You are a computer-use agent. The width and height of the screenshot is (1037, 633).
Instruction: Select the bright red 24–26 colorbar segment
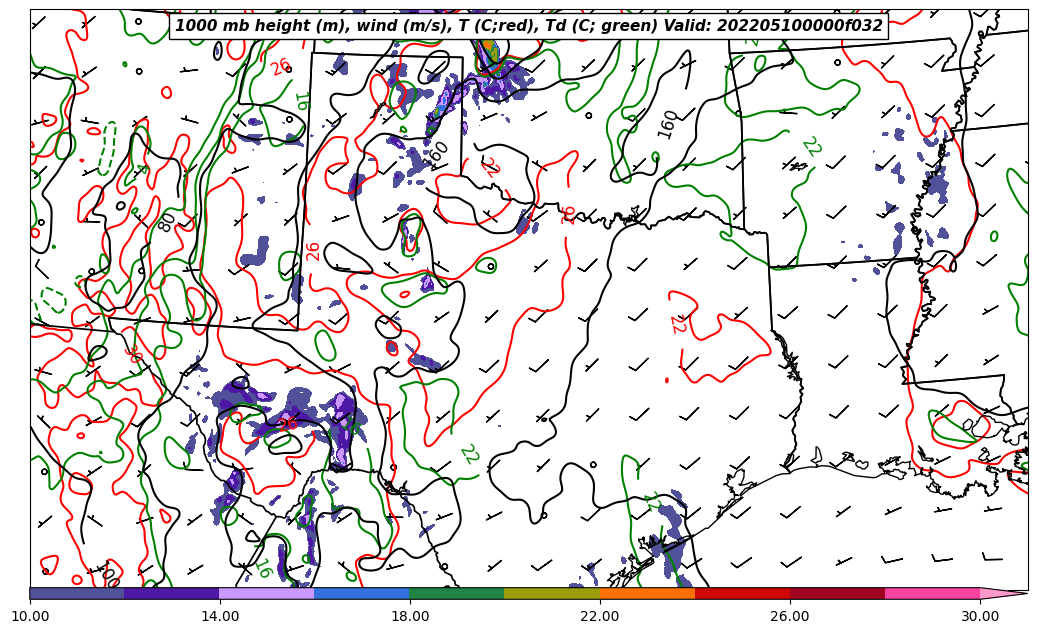(x=742, y=593)
